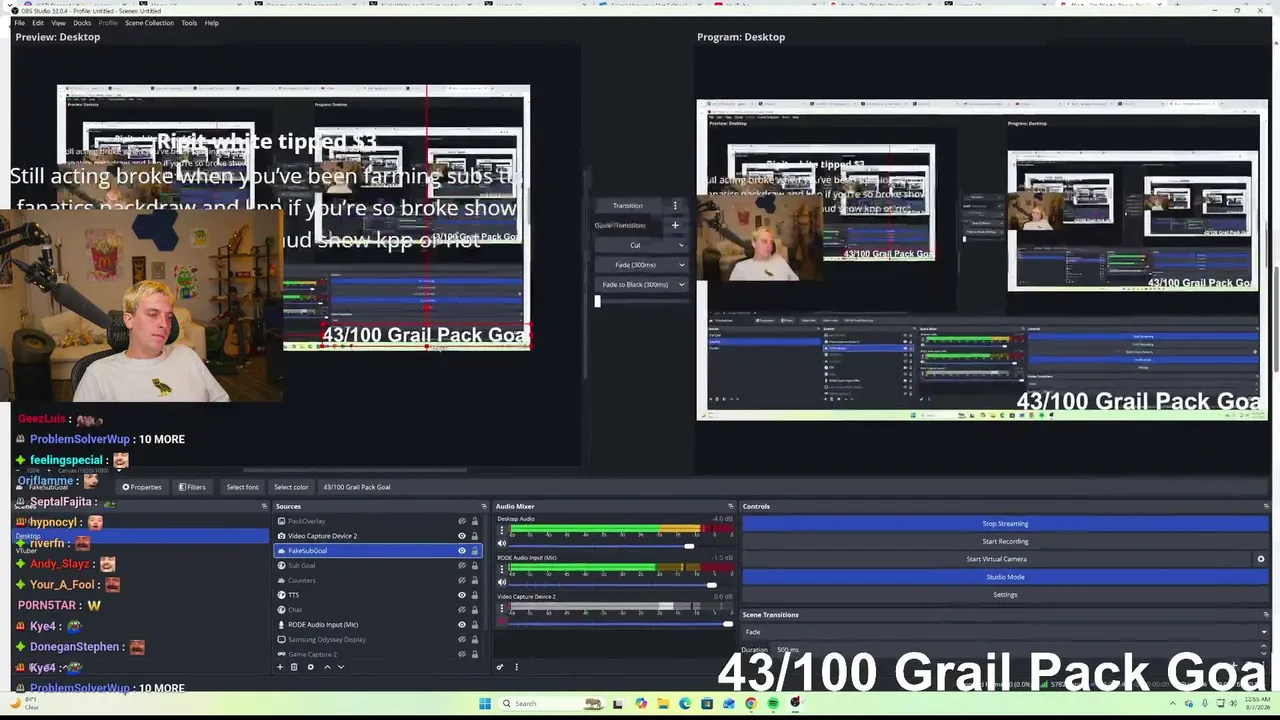The height and width of the screenshot is (720, 1280).
Task: Toggle the Studio Mode button
Action: (x=1005, y=577)
